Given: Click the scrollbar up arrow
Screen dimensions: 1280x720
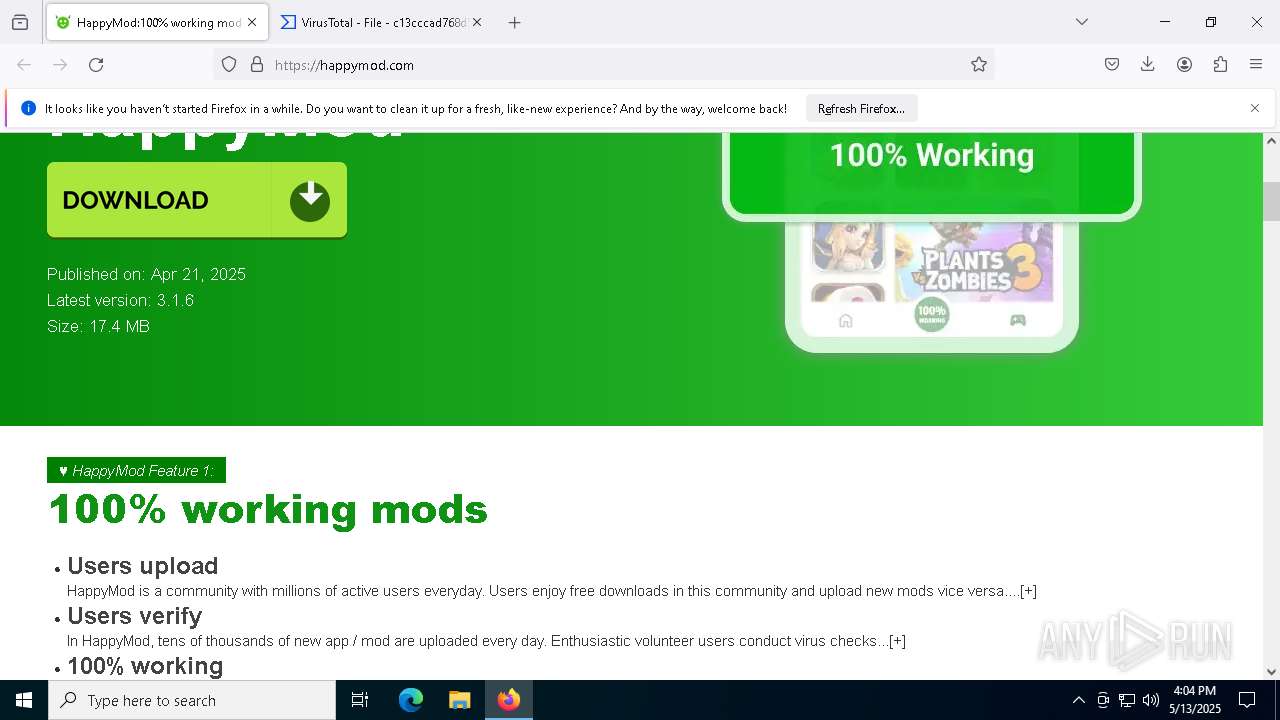Looking at the screenshot, I should 1272,141.
